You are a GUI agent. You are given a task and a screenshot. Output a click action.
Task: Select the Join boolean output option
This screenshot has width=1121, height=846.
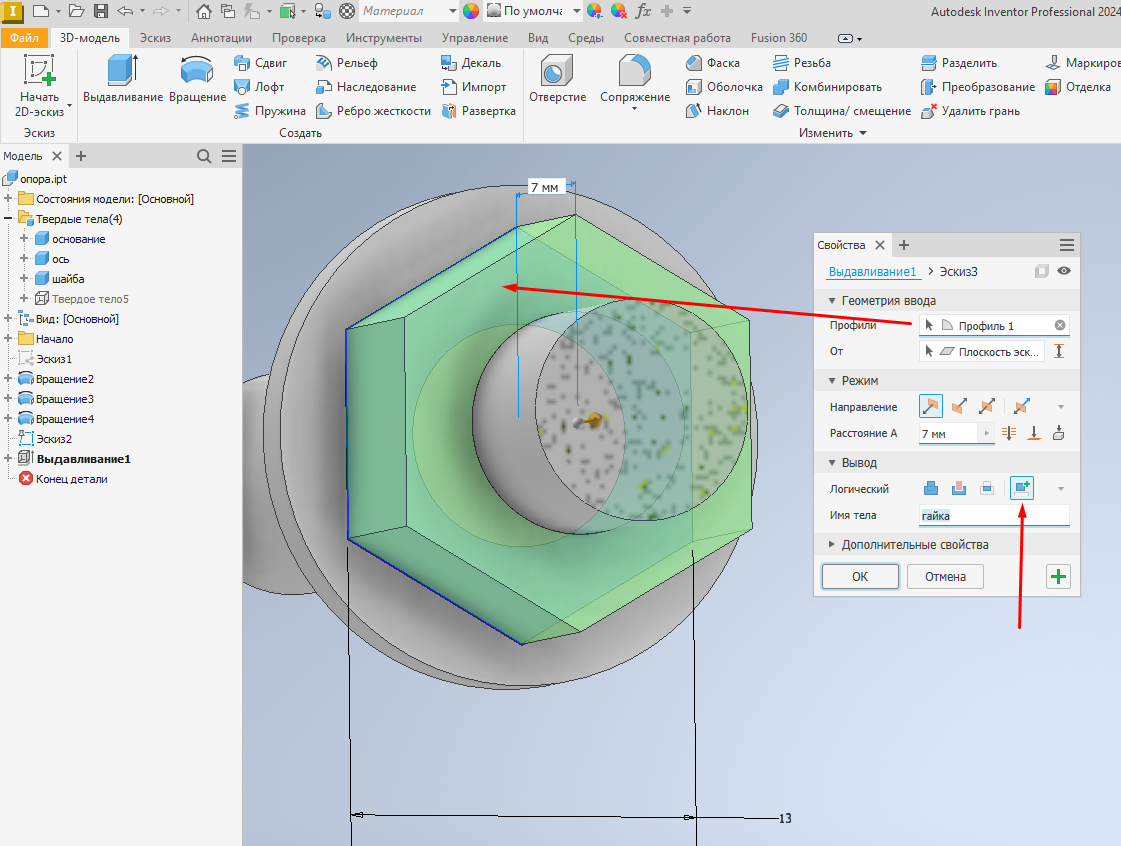[x=931, y=488]
